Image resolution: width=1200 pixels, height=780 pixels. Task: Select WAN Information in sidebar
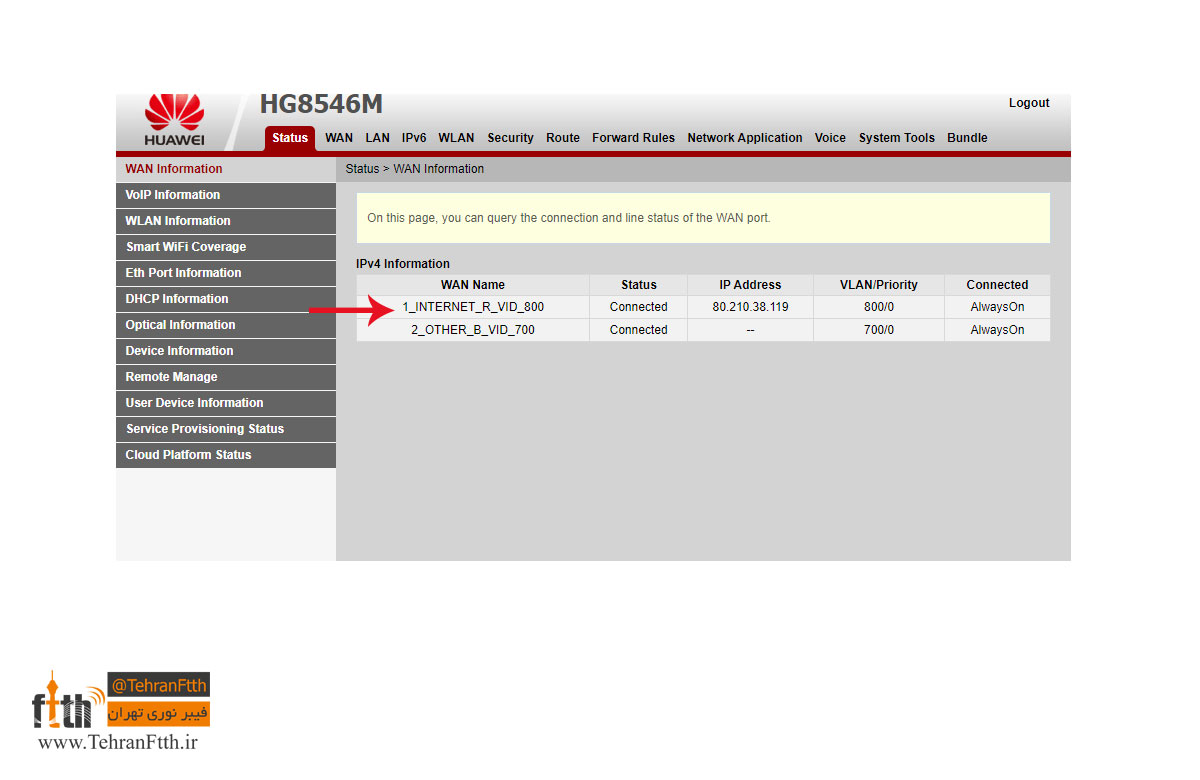click(x=226, y=169)
